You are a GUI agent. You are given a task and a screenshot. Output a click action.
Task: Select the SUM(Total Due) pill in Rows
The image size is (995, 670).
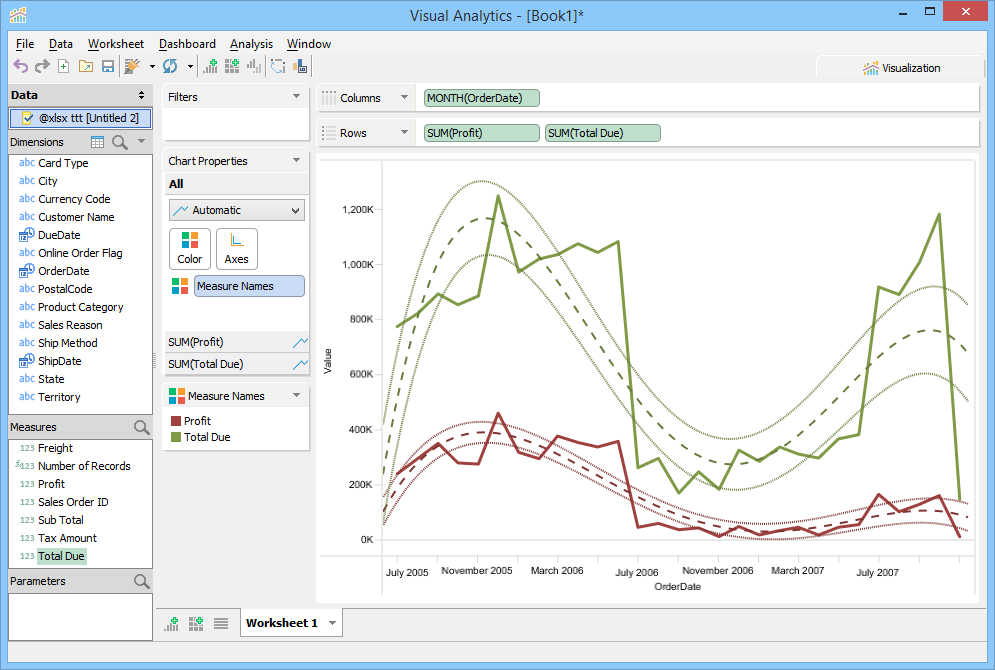[603, 133]
